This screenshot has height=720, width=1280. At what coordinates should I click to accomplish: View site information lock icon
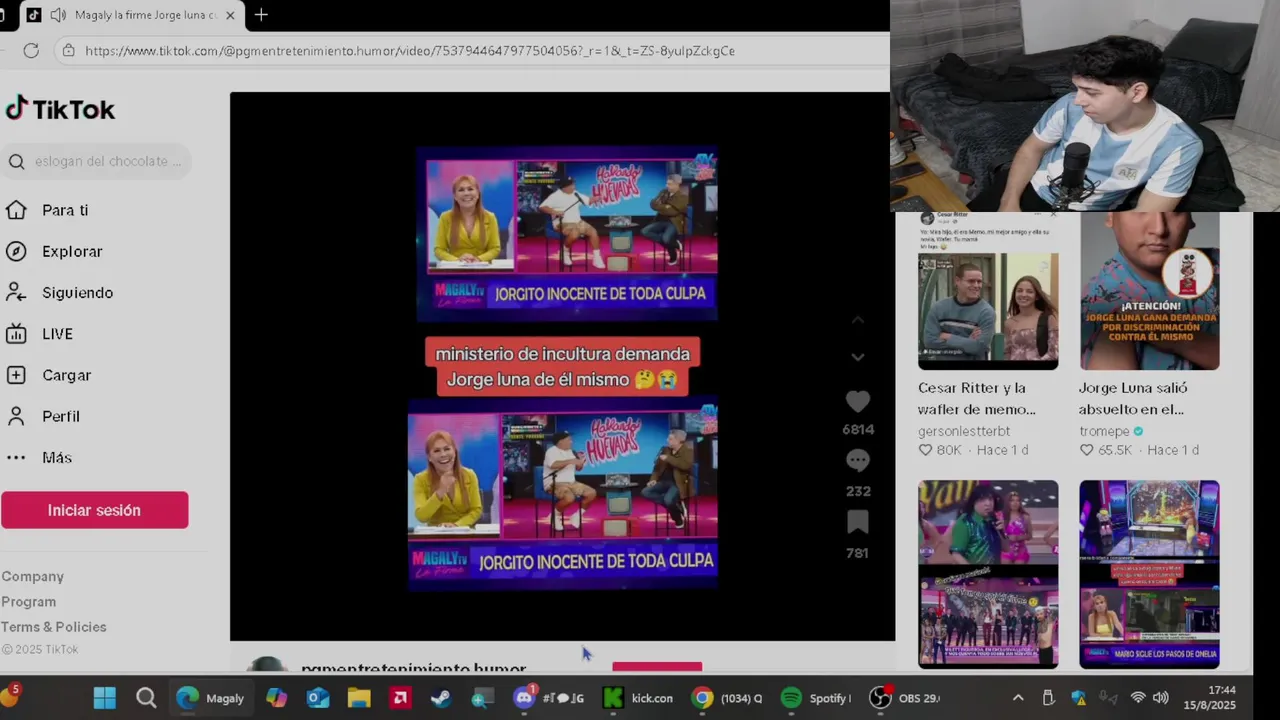[x=68, y=50]
